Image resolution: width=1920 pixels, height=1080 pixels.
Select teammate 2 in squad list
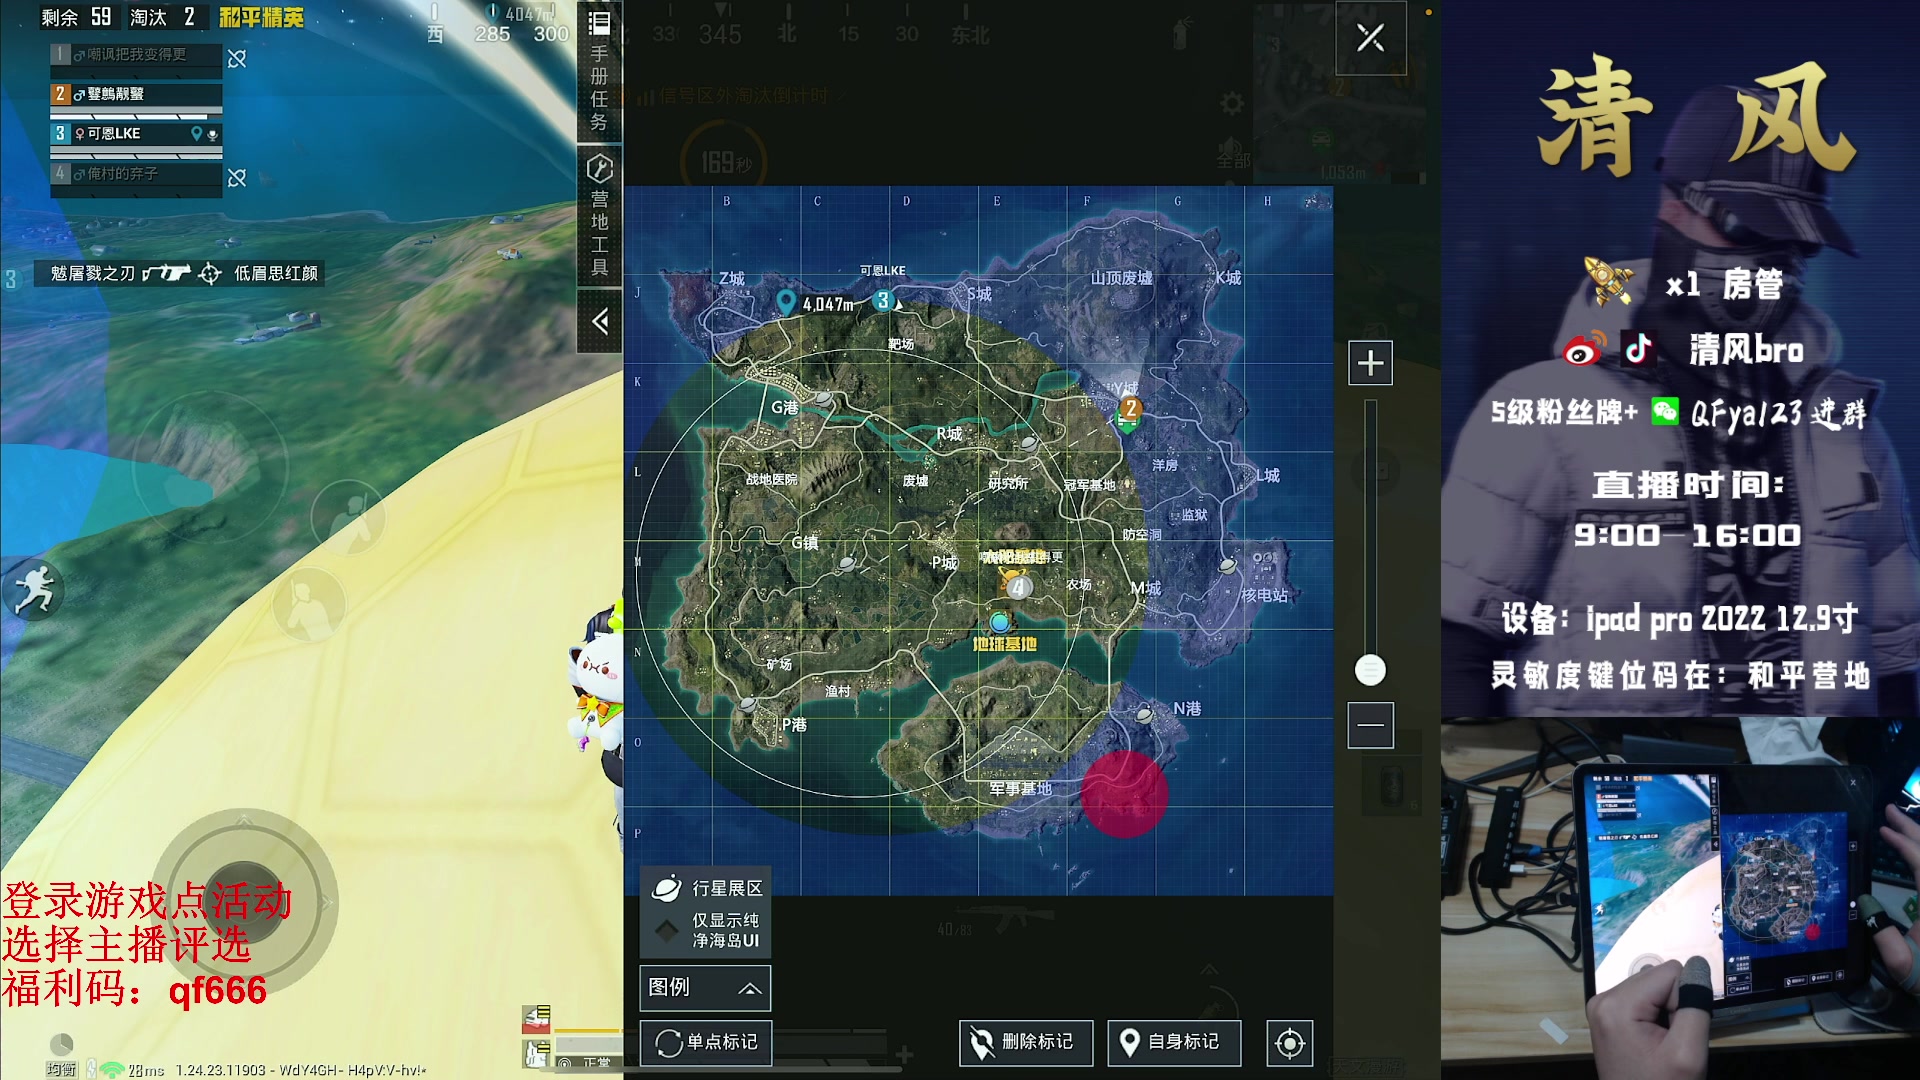[136, 98]
